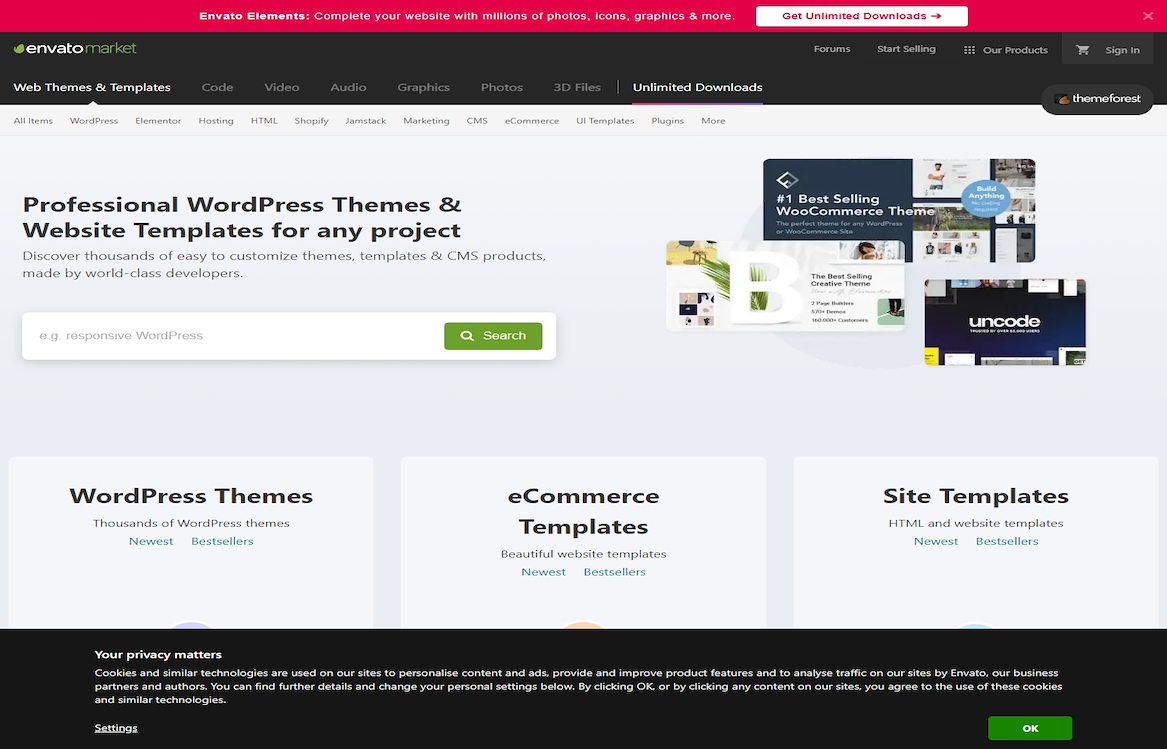Open the Jamstack submenu
Screen dimensions: 1167x749
365,121
